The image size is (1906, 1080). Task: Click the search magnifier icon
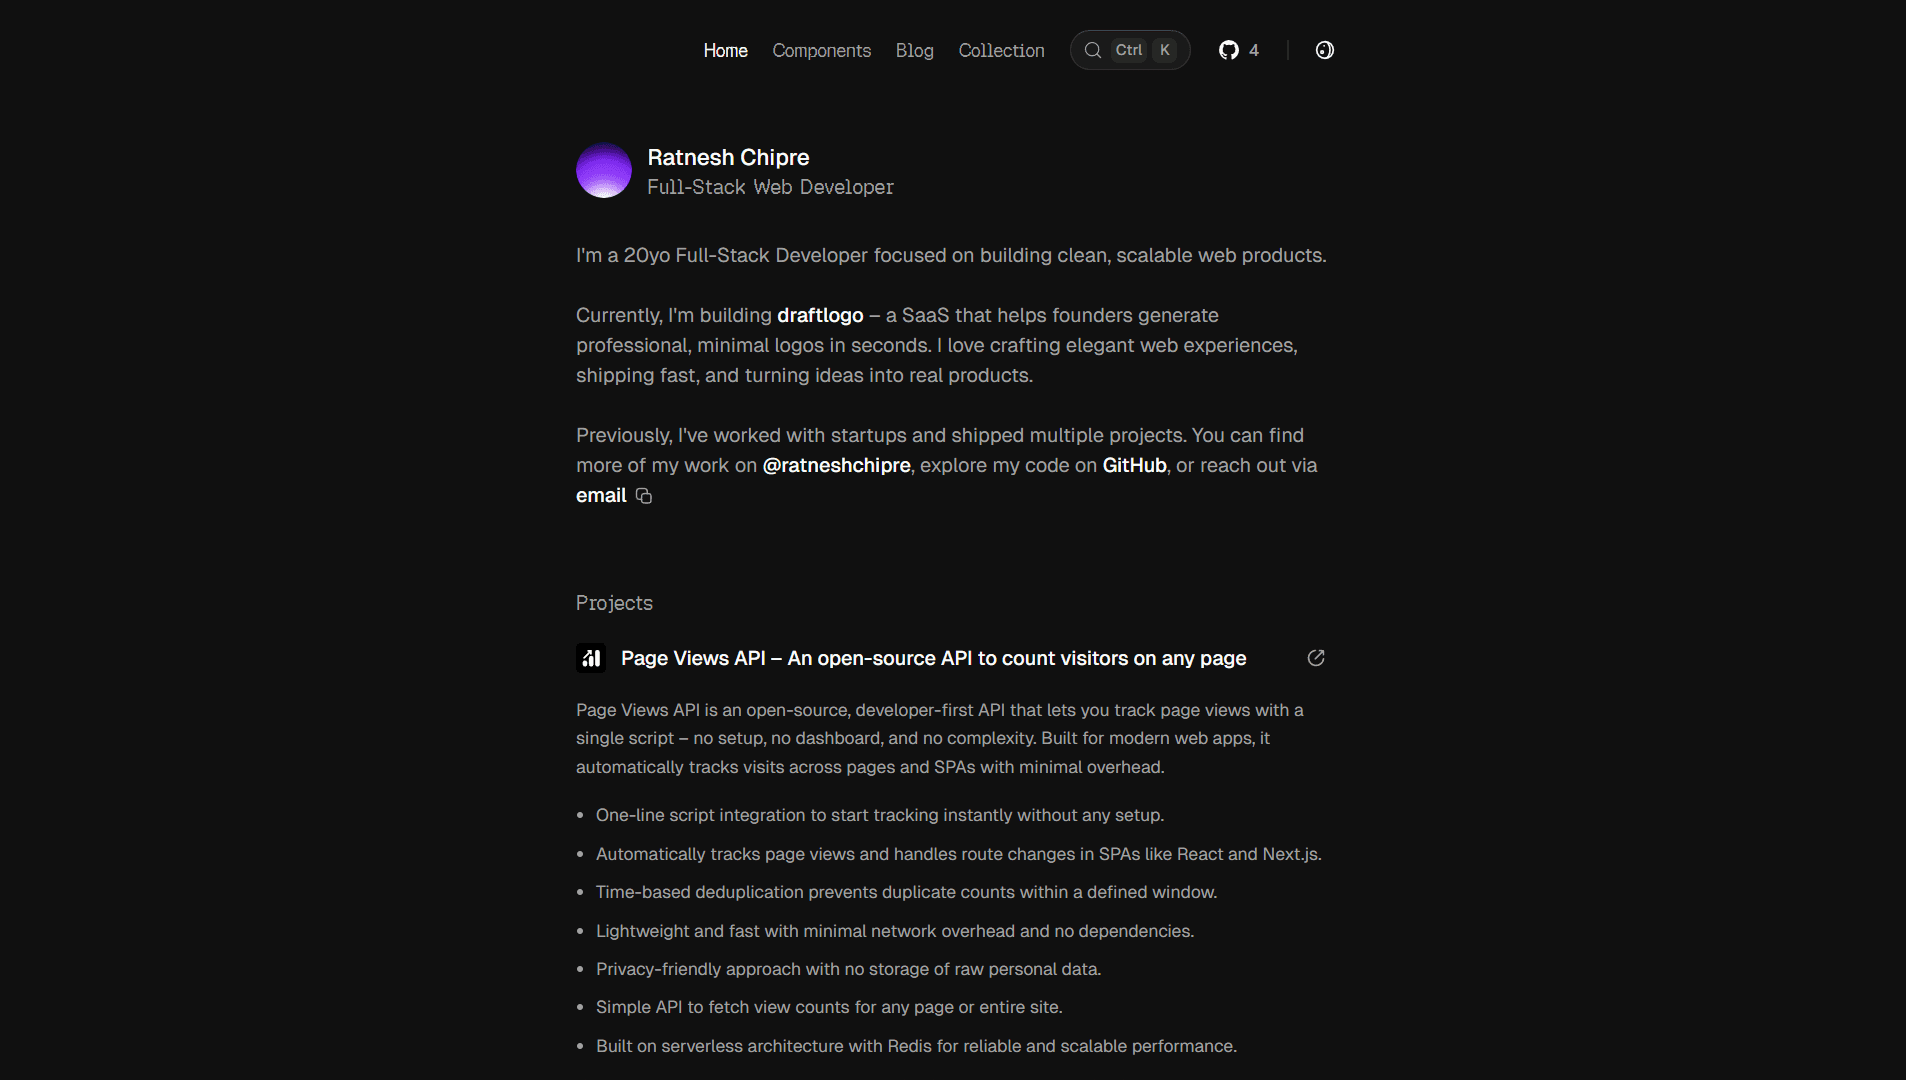(1093, 50)
